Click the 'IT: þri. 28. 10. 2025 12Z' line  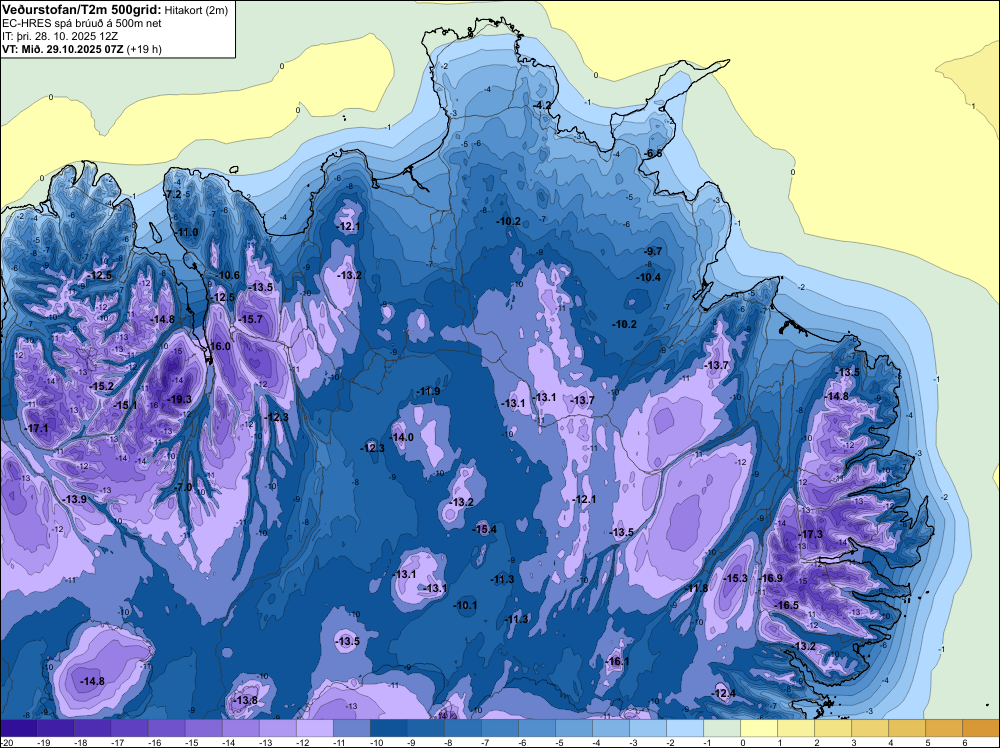coord(60,36)
